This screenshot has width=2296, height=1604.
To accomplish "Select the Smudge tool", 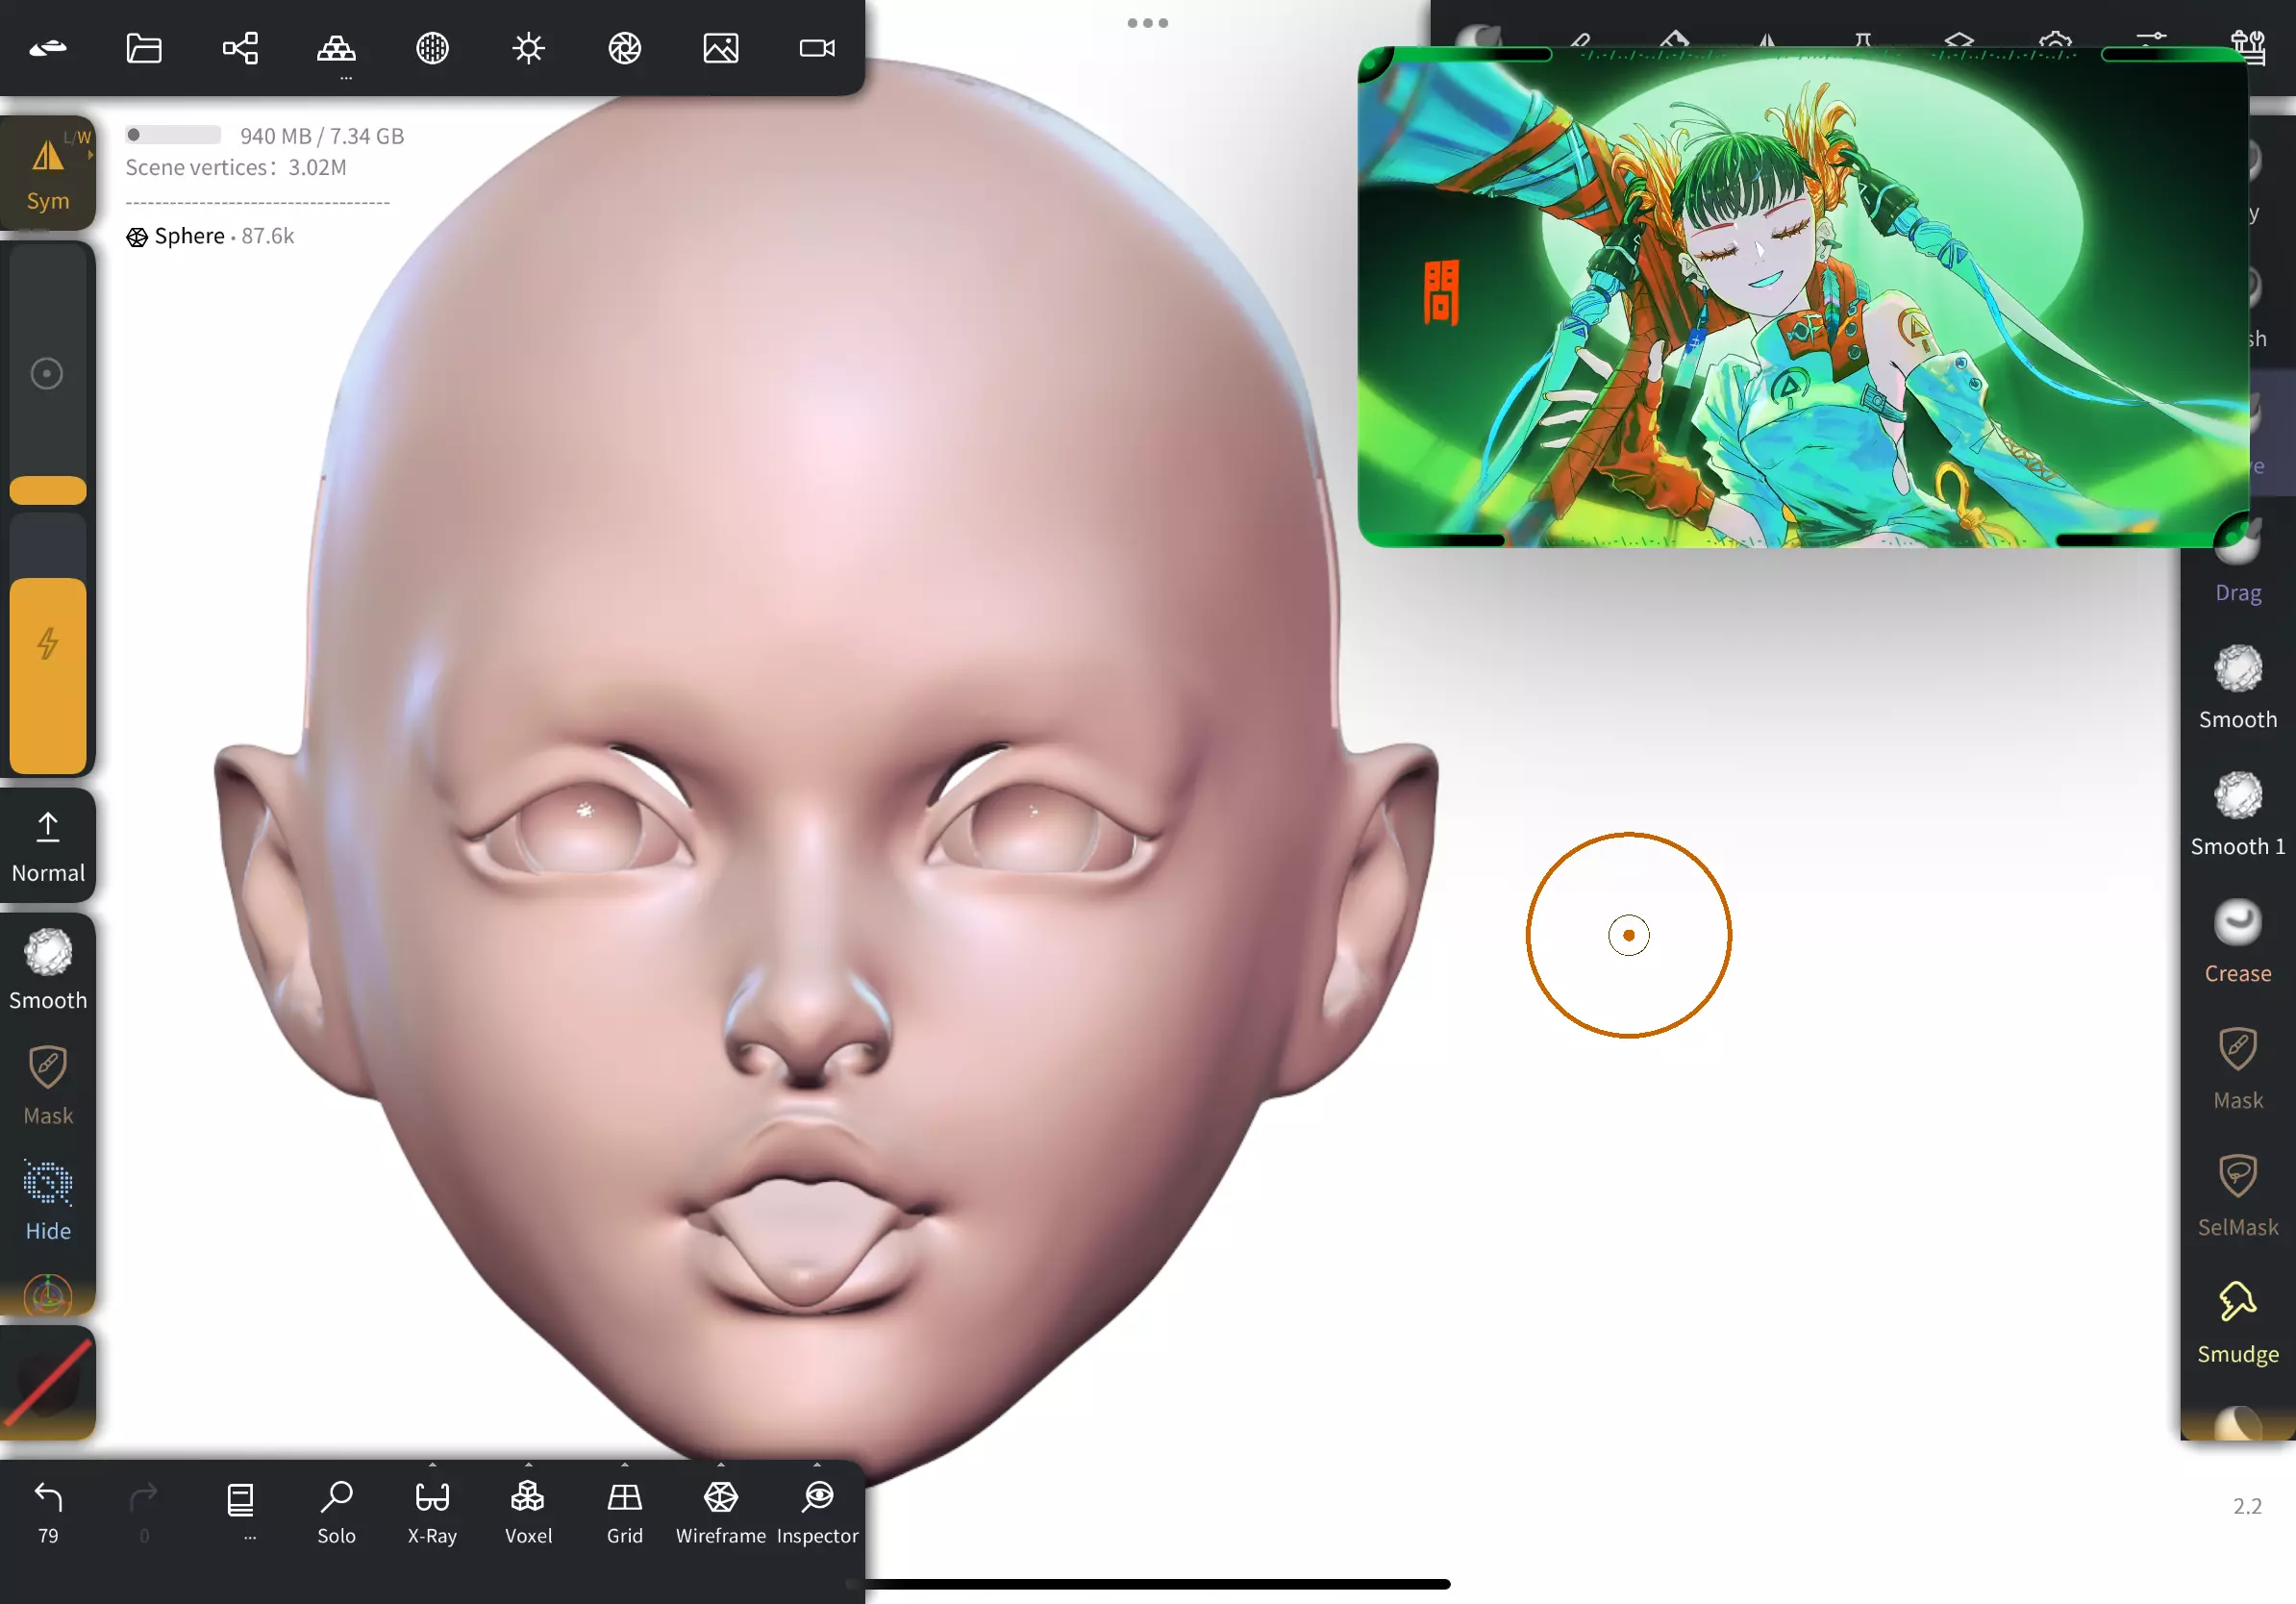I will click(x=2238, y=1323).
